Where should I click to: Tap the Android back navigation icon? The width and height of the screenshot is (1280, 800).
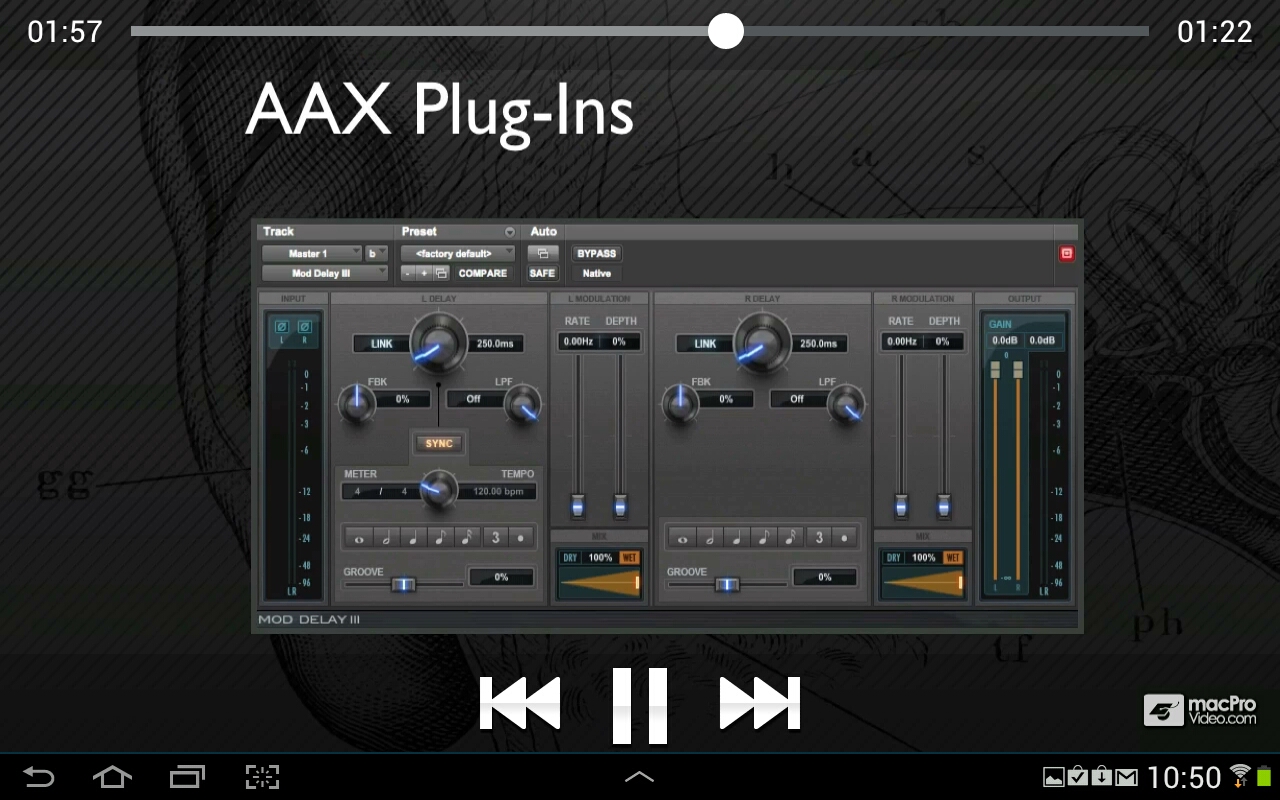click(x=39, y=777)
